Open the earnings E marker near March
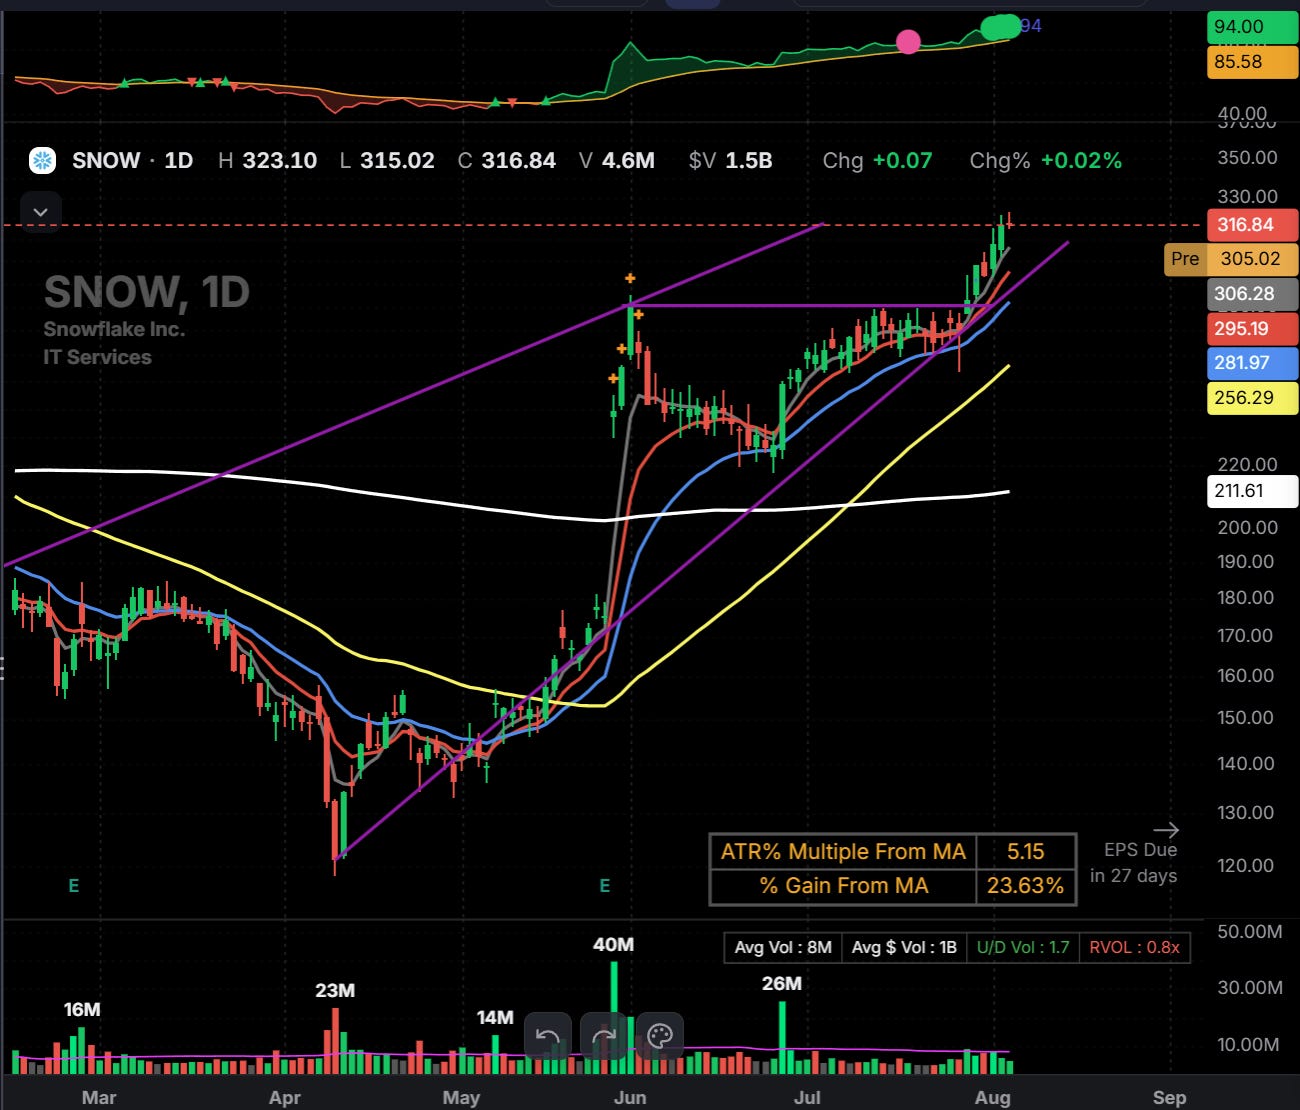1300x1110 pixels. (74, 886)
